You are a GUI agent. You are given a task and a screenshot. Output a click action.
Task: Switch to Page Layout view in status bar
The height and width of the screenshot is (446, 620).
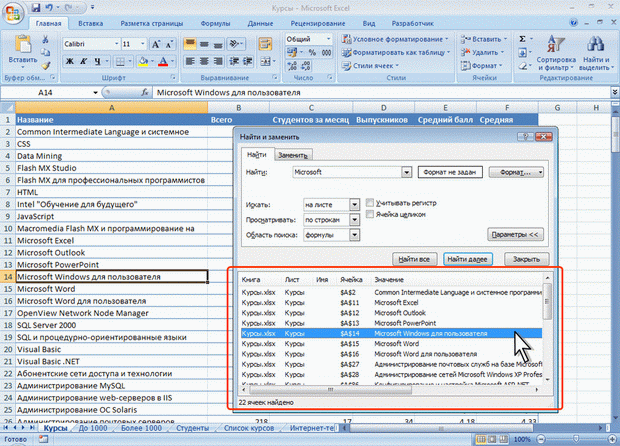[x=492, y=439]
